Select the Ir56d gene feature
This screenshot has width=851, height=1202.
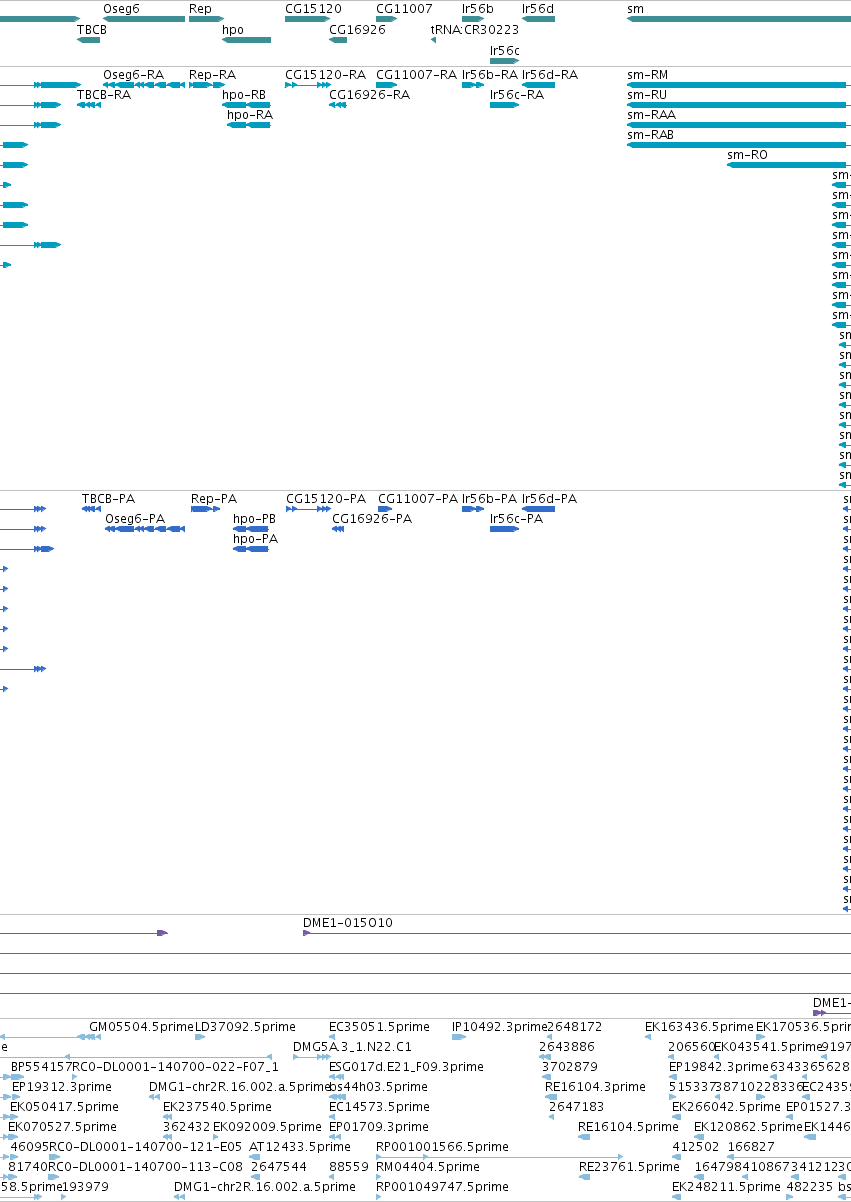pos(538,19)
